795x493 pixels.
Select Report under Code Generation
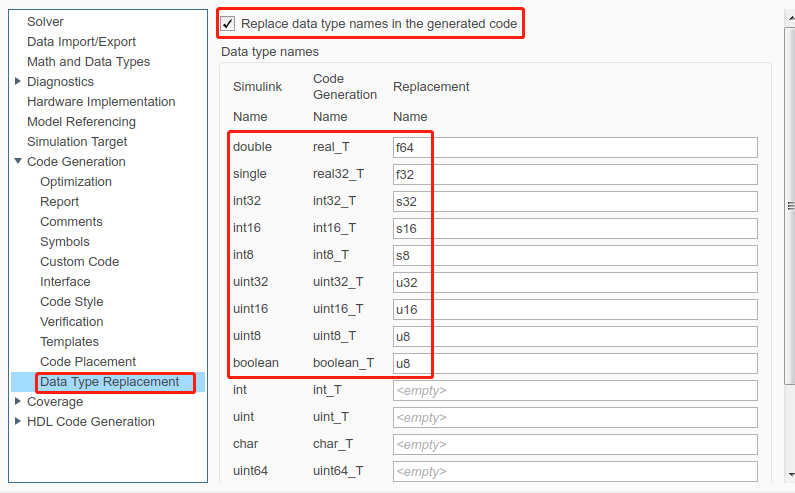pyautogui.click(x=59, y=202)
